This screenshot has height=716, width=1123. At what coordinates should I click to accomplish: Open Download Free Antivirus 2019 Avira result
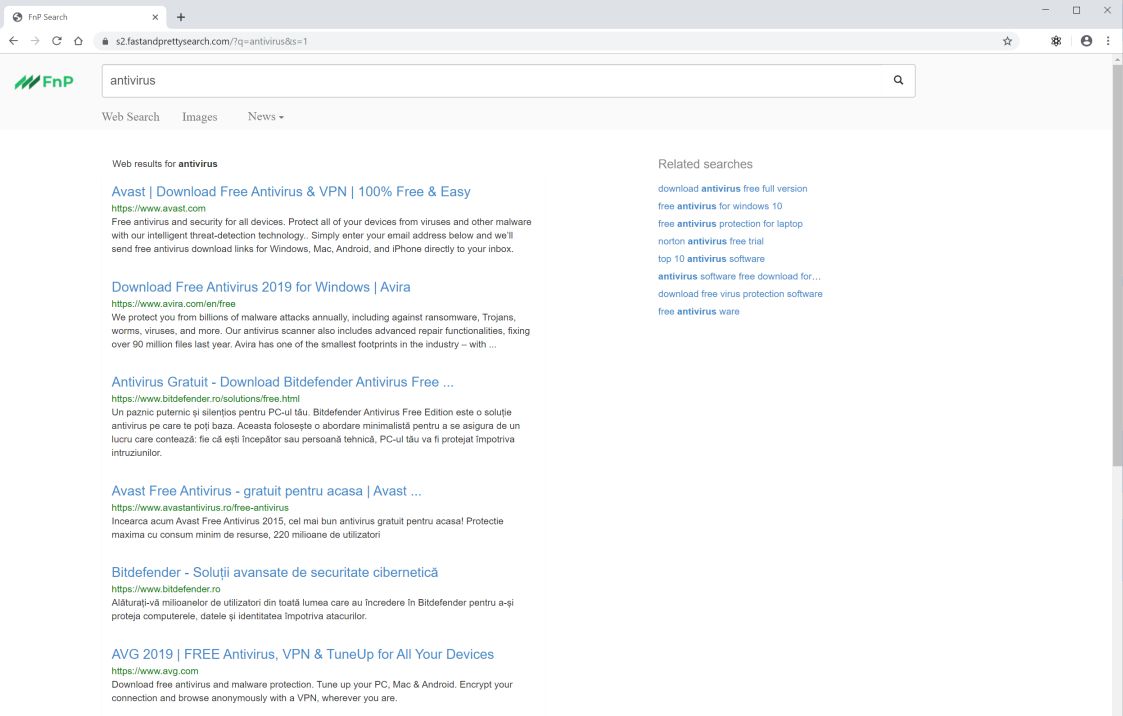261,286
